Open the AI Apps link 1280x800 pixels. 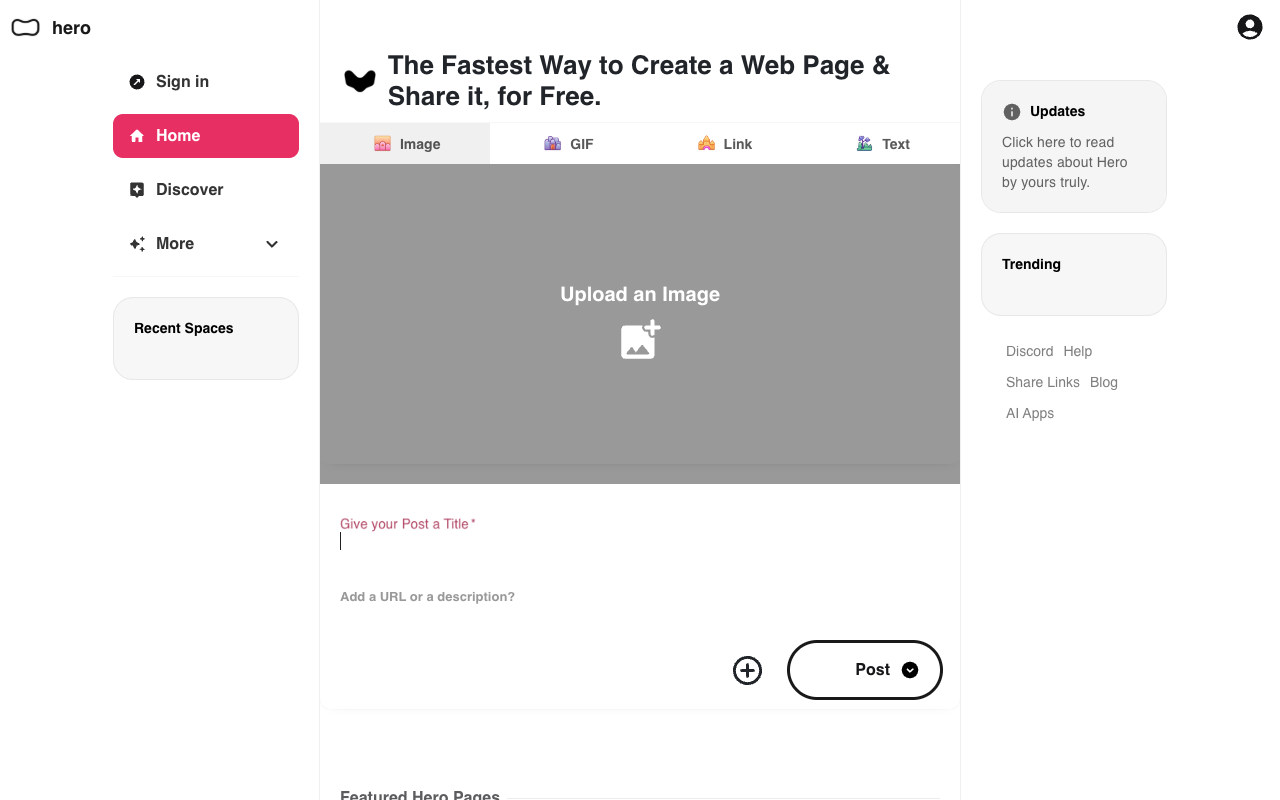(1030, 413)
